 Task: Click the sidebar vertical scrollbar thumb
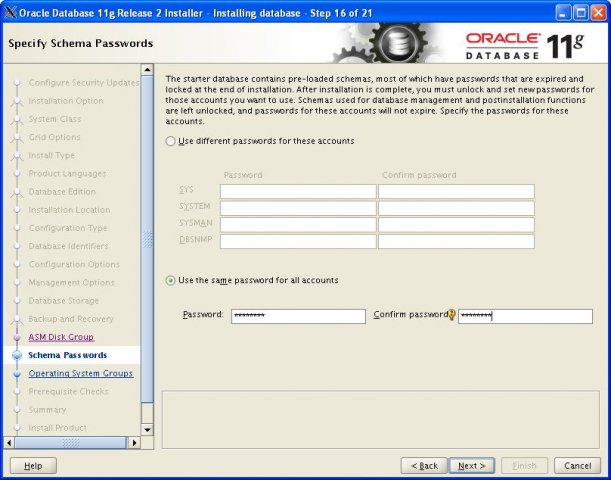(147, 239)
